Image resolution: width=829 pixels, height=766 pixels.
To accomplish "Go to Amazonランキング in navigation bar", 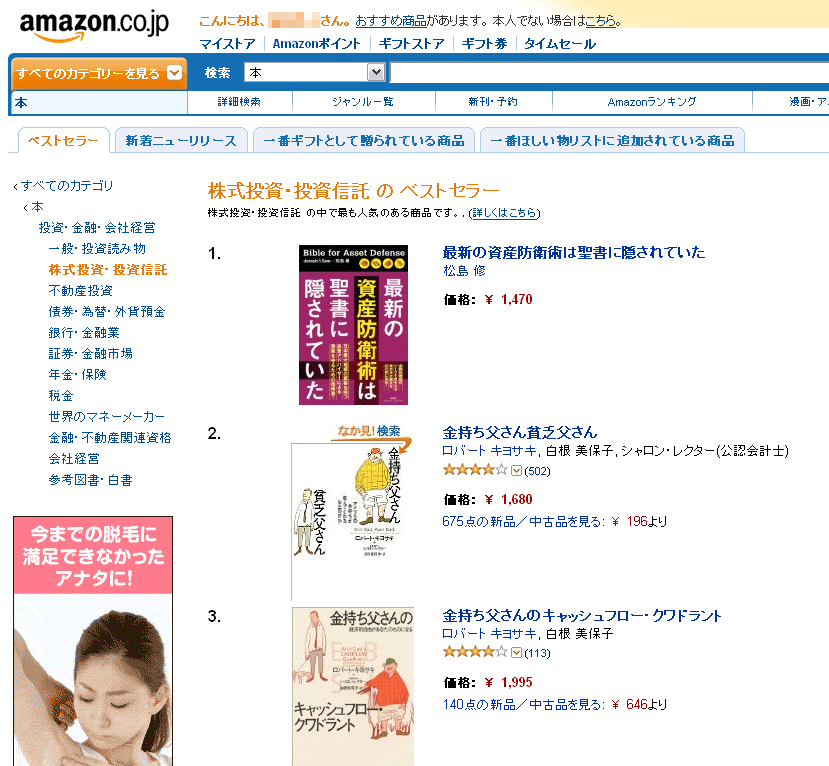I will point(652,101).
